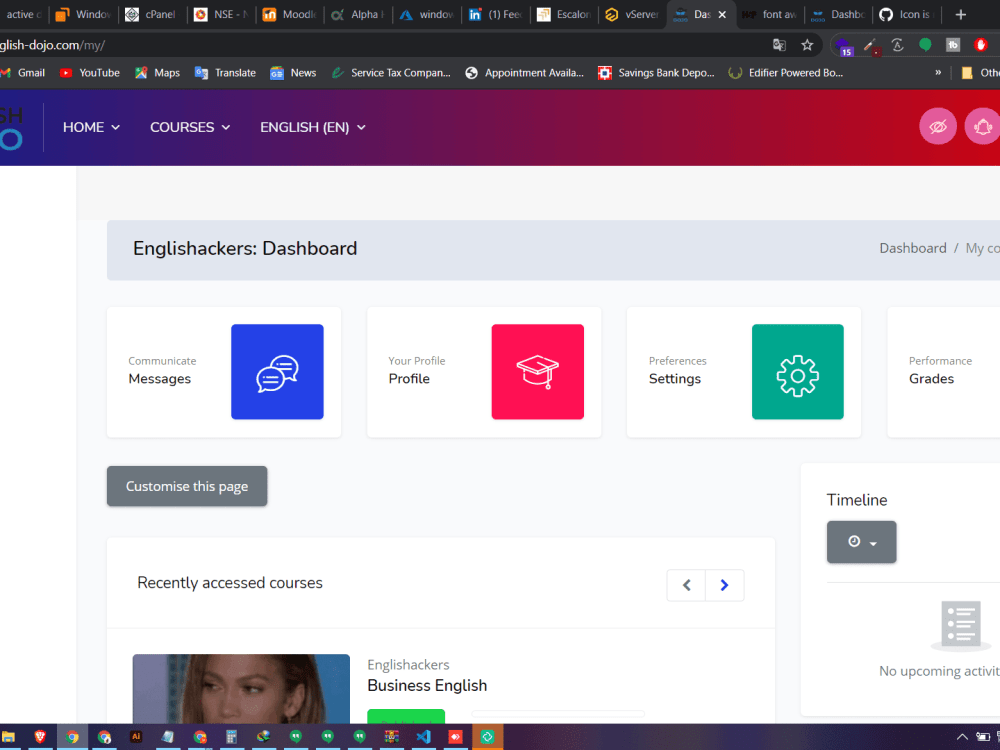1000x750 pixels.
Task: Expand the COURSES navigation dropdown
Action: point(190,127)
